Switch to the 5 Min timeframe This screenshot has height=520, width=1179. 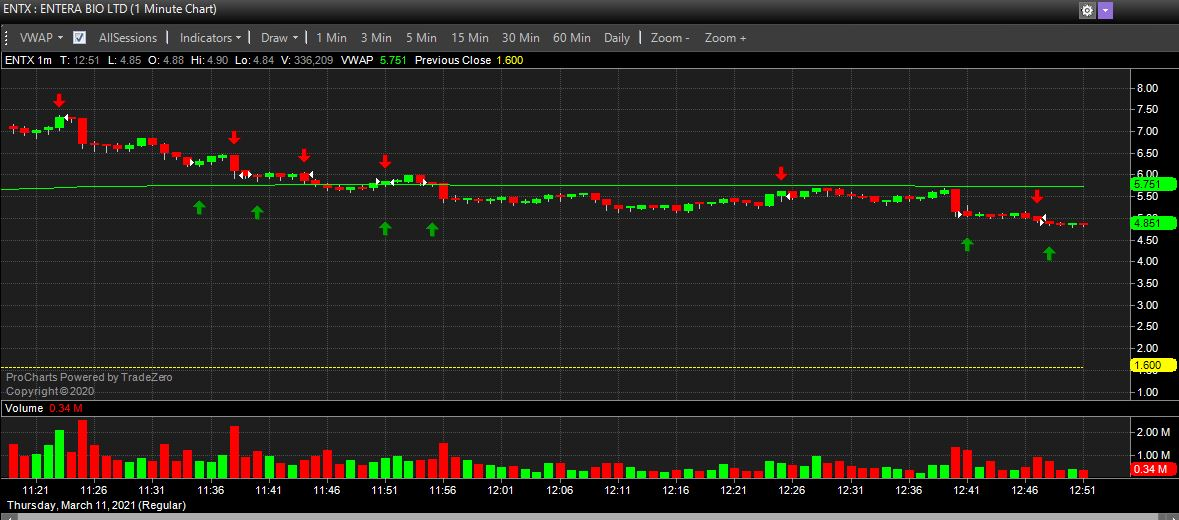tap(421, 38)
